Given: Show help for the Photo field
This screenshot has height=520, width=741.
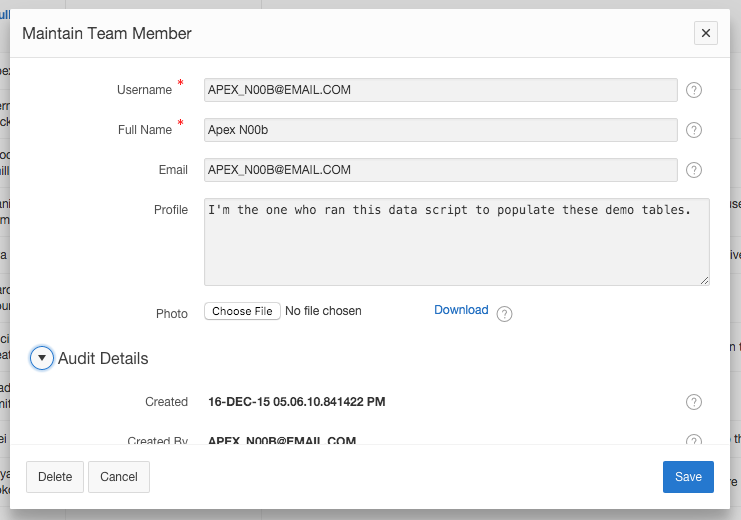Looking at the screenshot, I should [x=505, y=314].
